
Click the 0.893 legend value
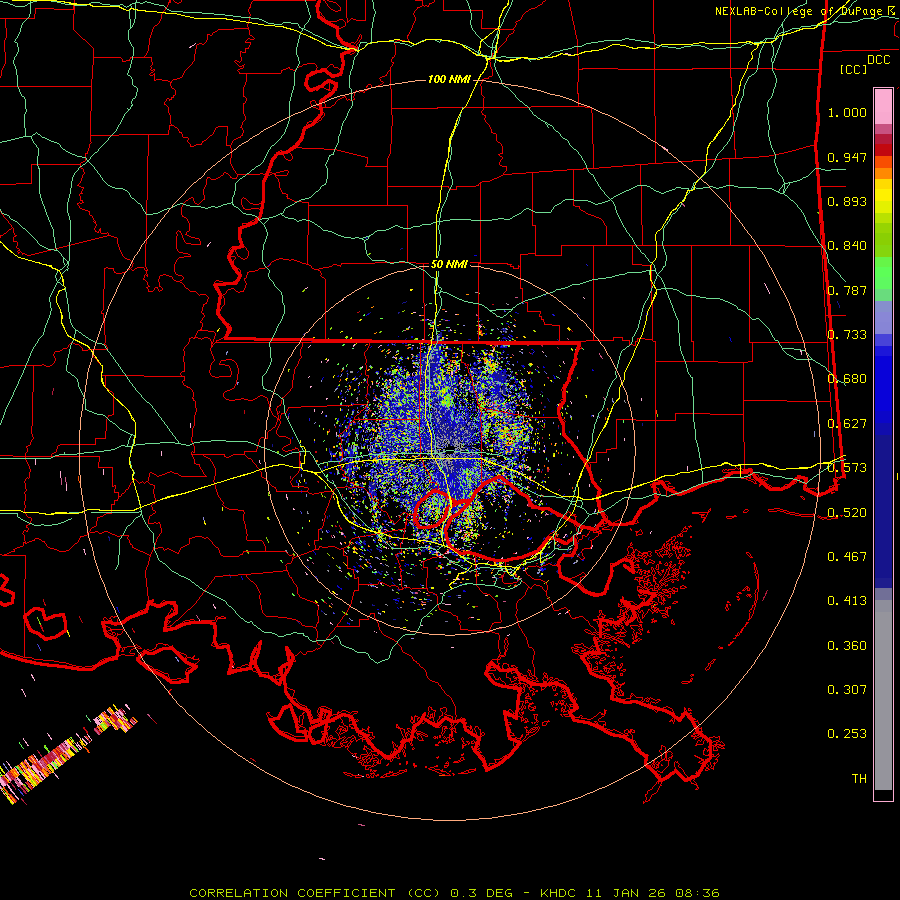(x=847, y=201)
